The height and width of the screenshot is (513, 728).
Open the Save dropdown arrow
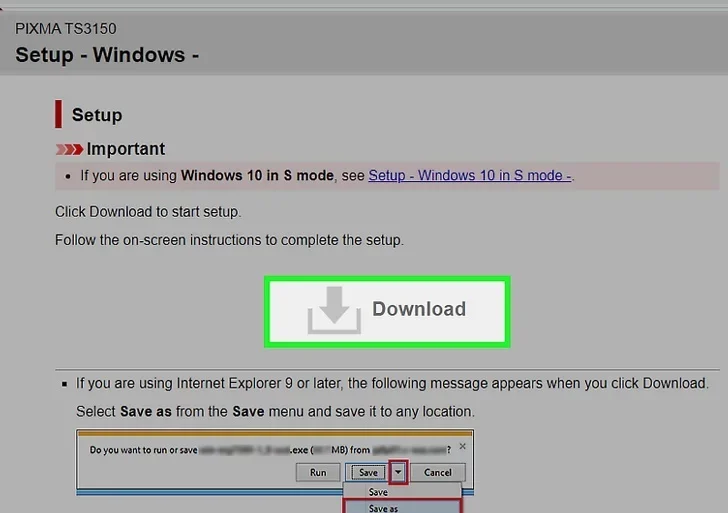(x=398, y=472)
